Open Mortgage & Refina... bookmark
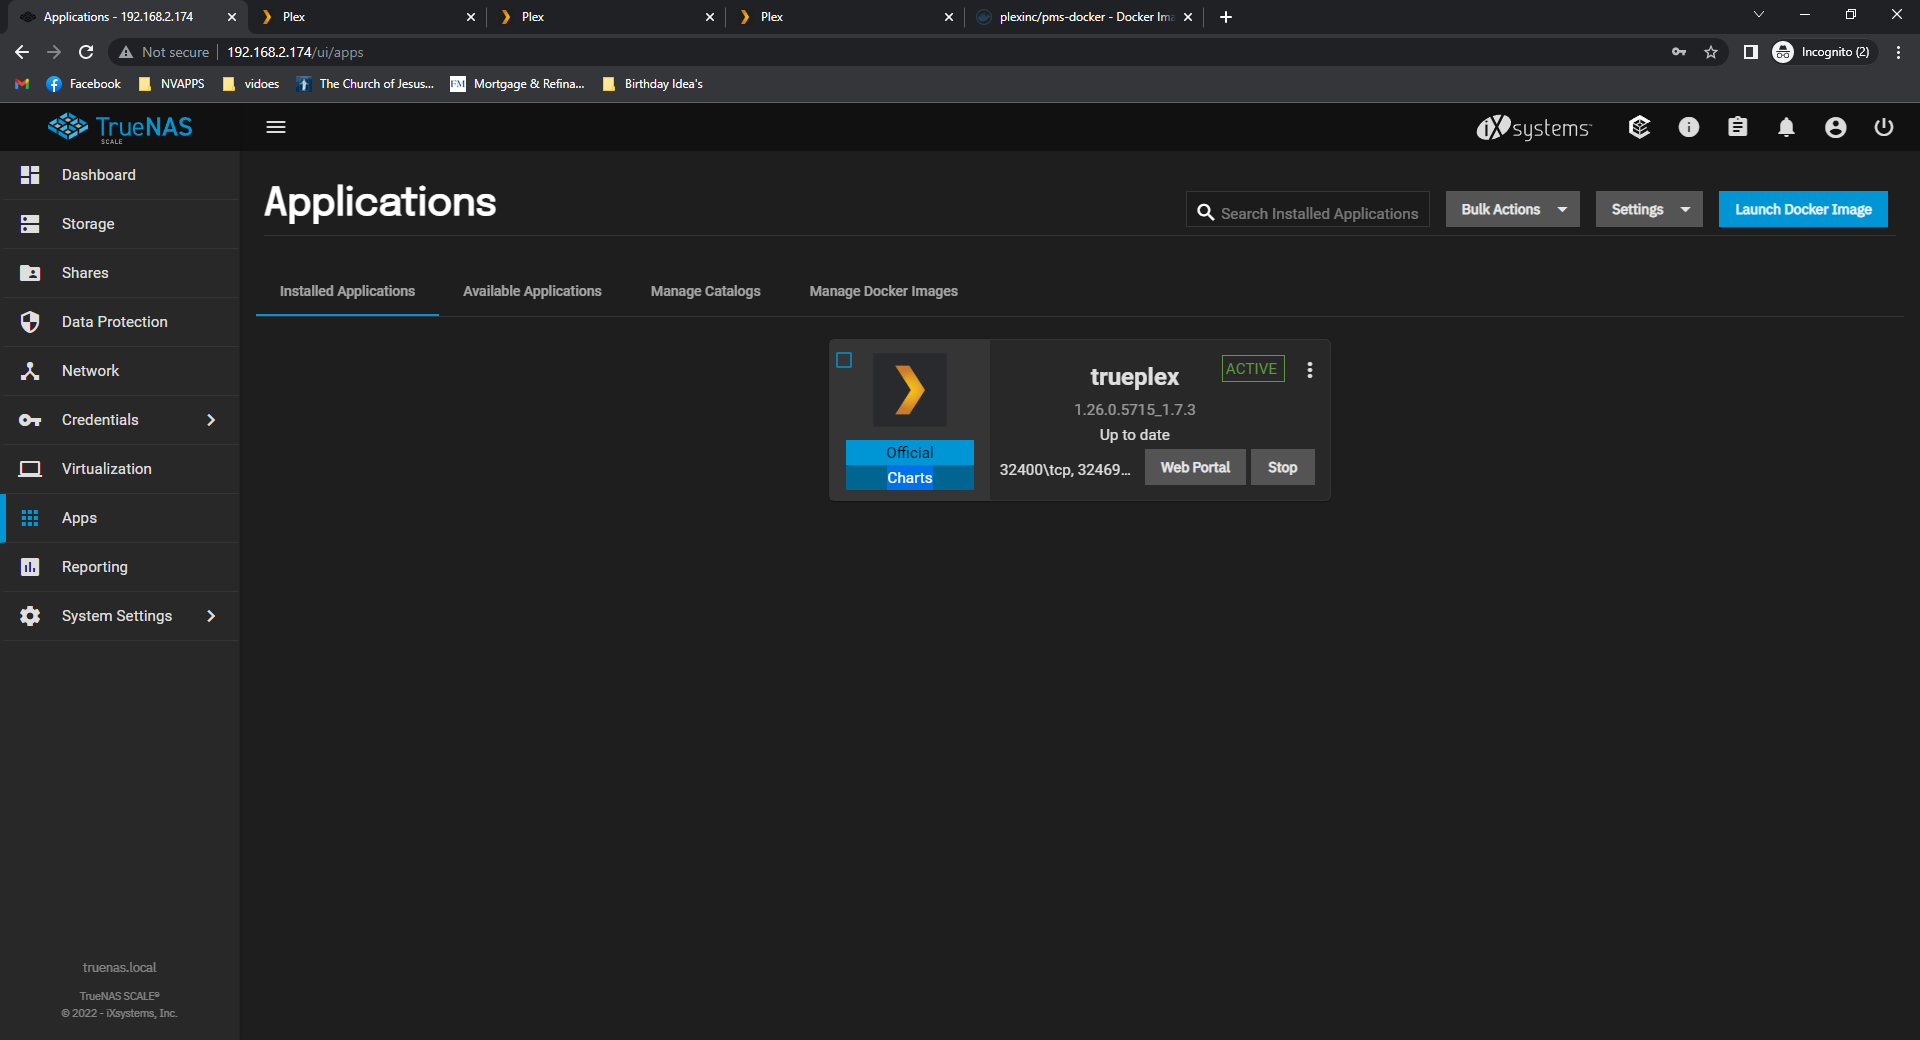 518,84
